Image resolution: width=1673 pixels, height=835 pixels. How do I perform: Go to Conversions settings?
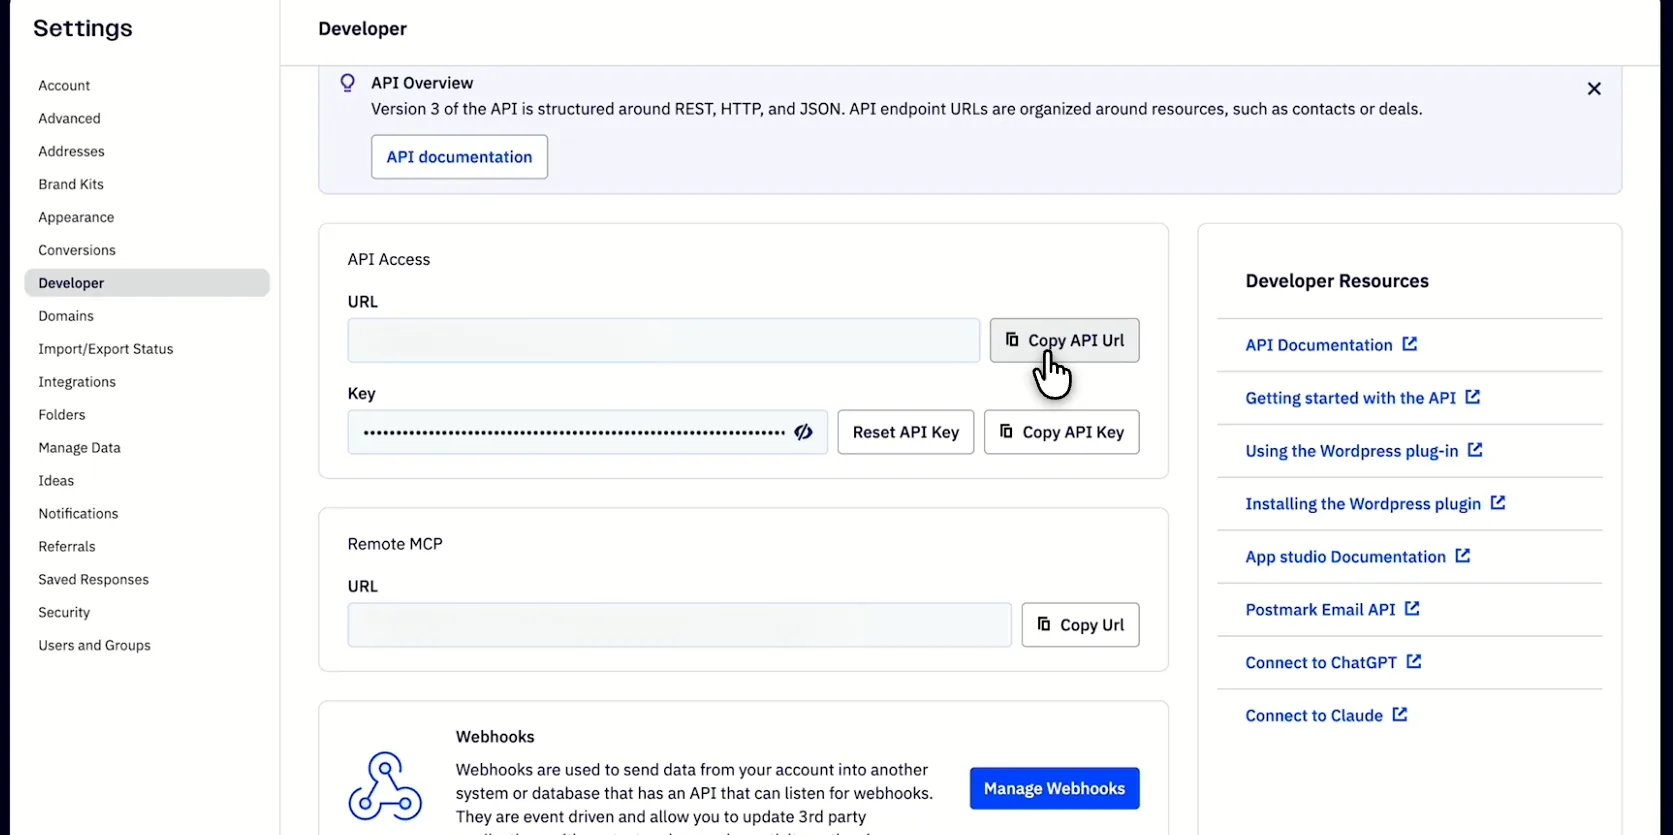[x=77, y=251]
